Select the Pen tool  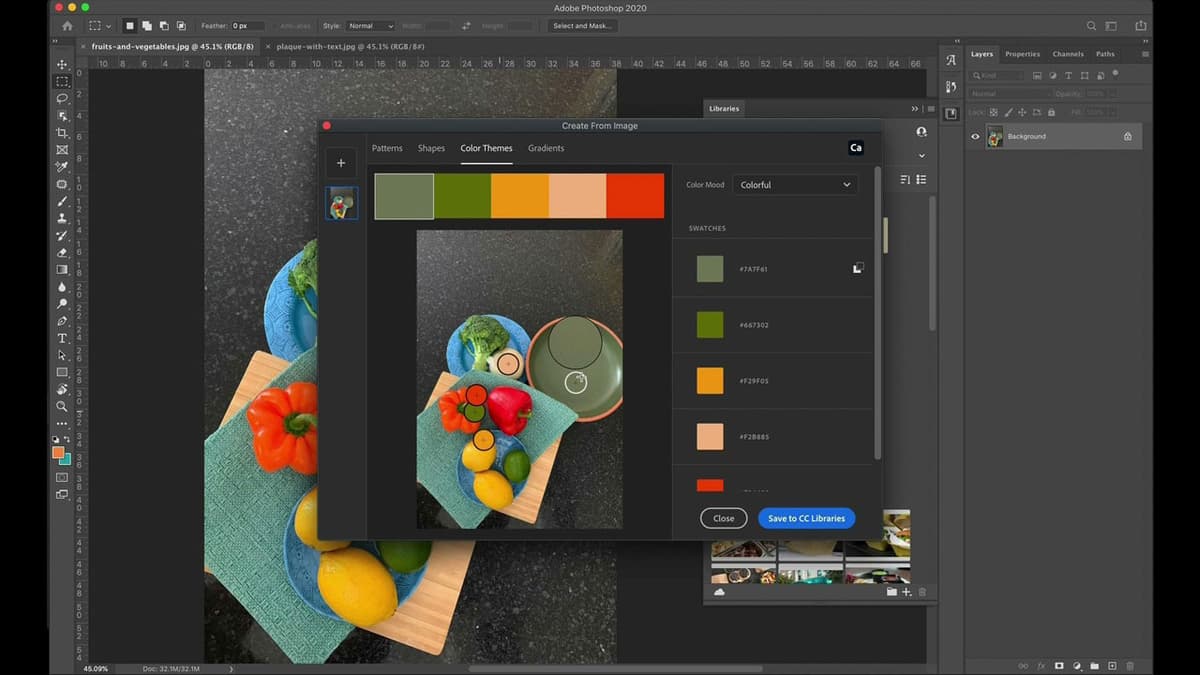[61, 319]
